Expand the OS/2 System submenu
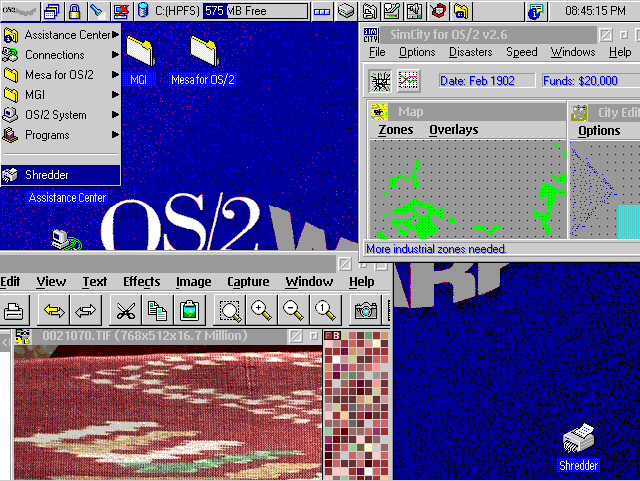The image size is (640, 481). click(x=60, y=115)
